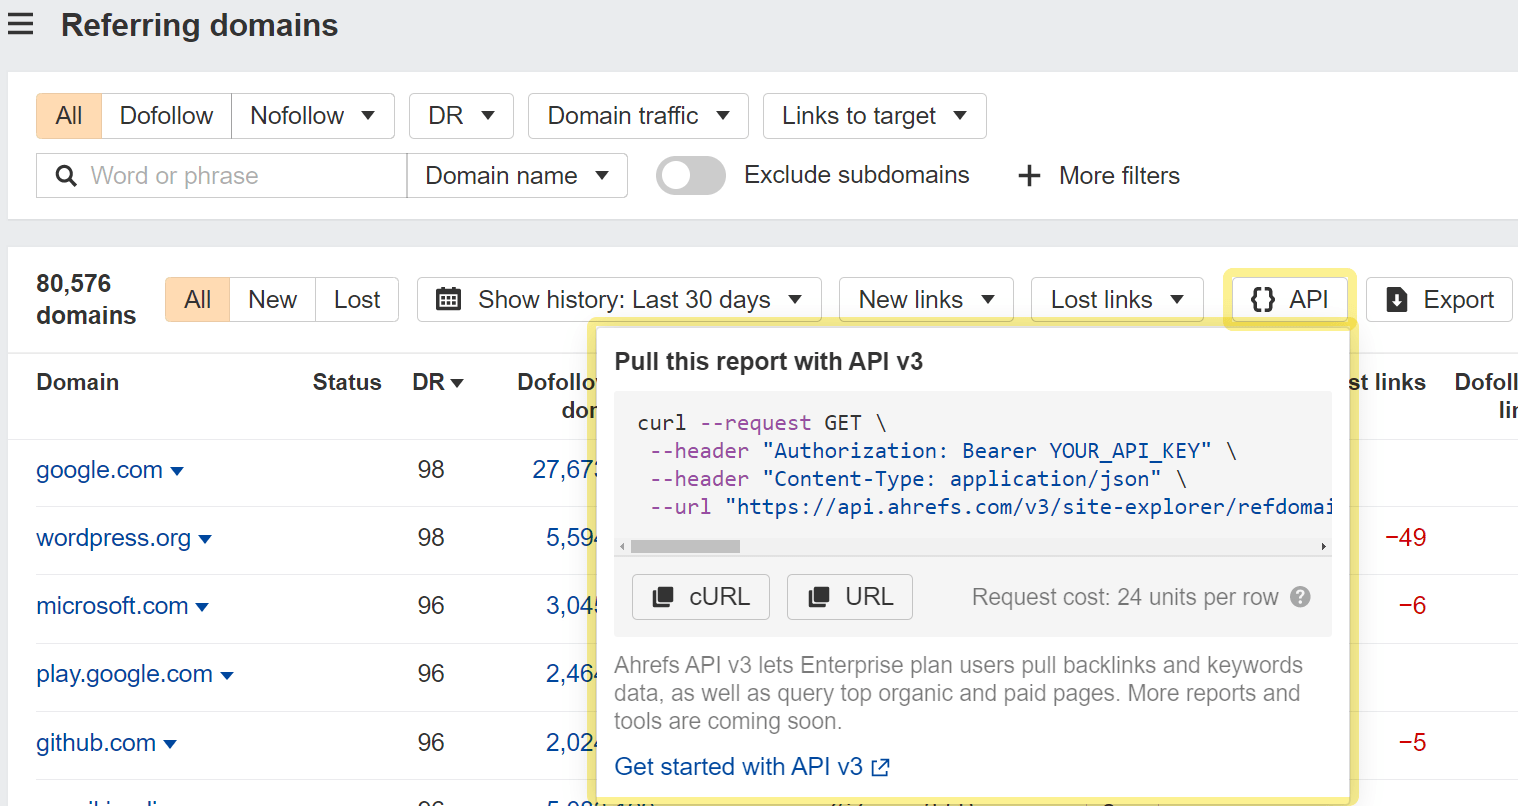Click the plus icon for More filters
The width and height of the screenshot is (1518, 806).
pyautogui.click(x=1029, y=175)
